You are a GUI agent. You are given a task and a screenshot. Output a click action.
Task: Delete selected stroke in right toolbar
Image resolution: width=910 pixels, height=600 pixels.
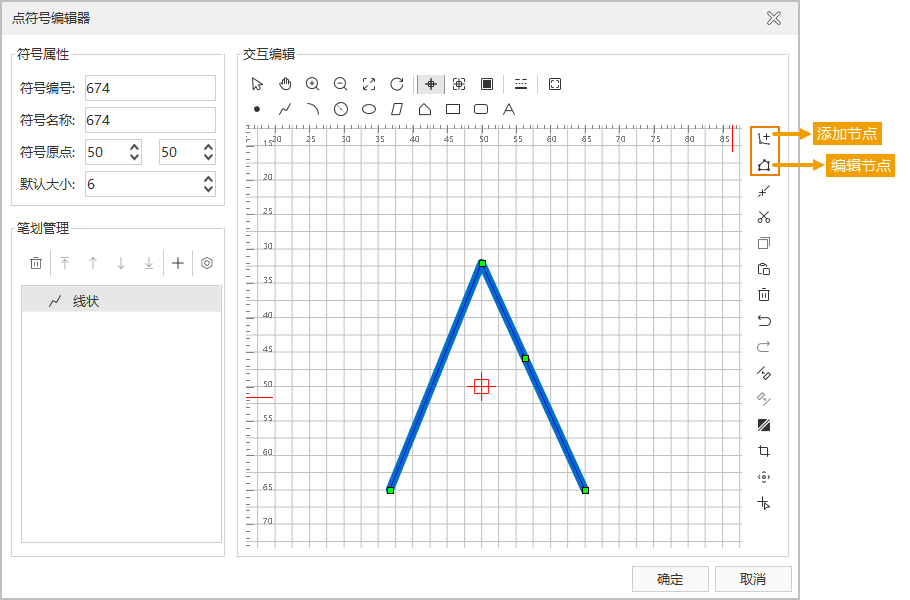[764, 295]
